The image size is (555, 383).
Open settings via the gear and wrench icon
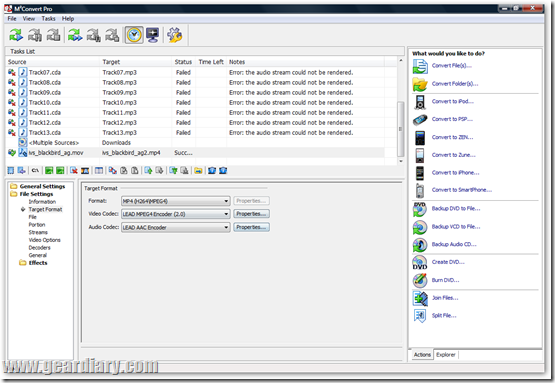click(174, 35)
